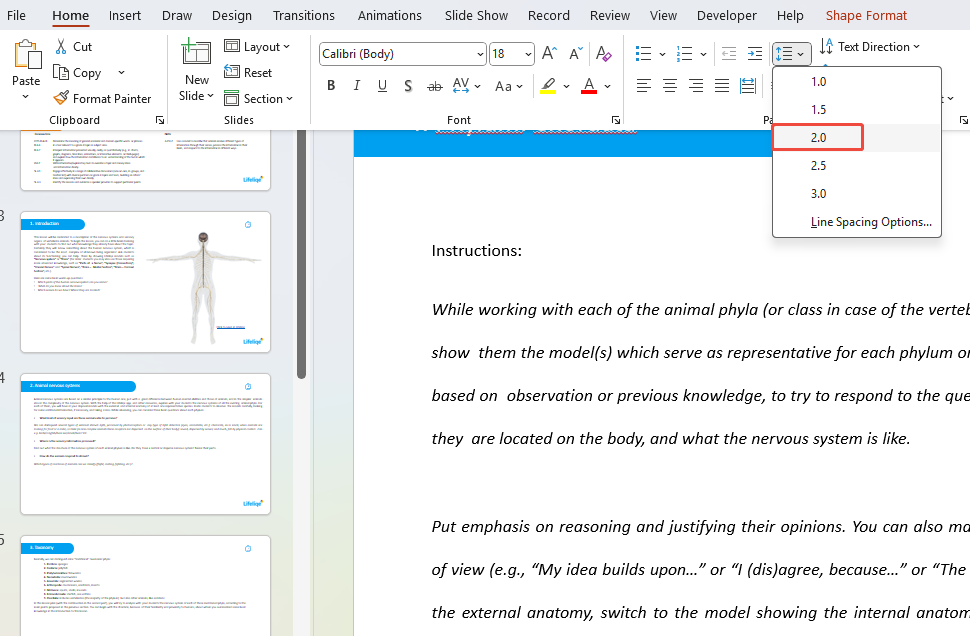The image size is (970, 636).
Task: Toggle Italic formatting
Action: click(357, 86)
